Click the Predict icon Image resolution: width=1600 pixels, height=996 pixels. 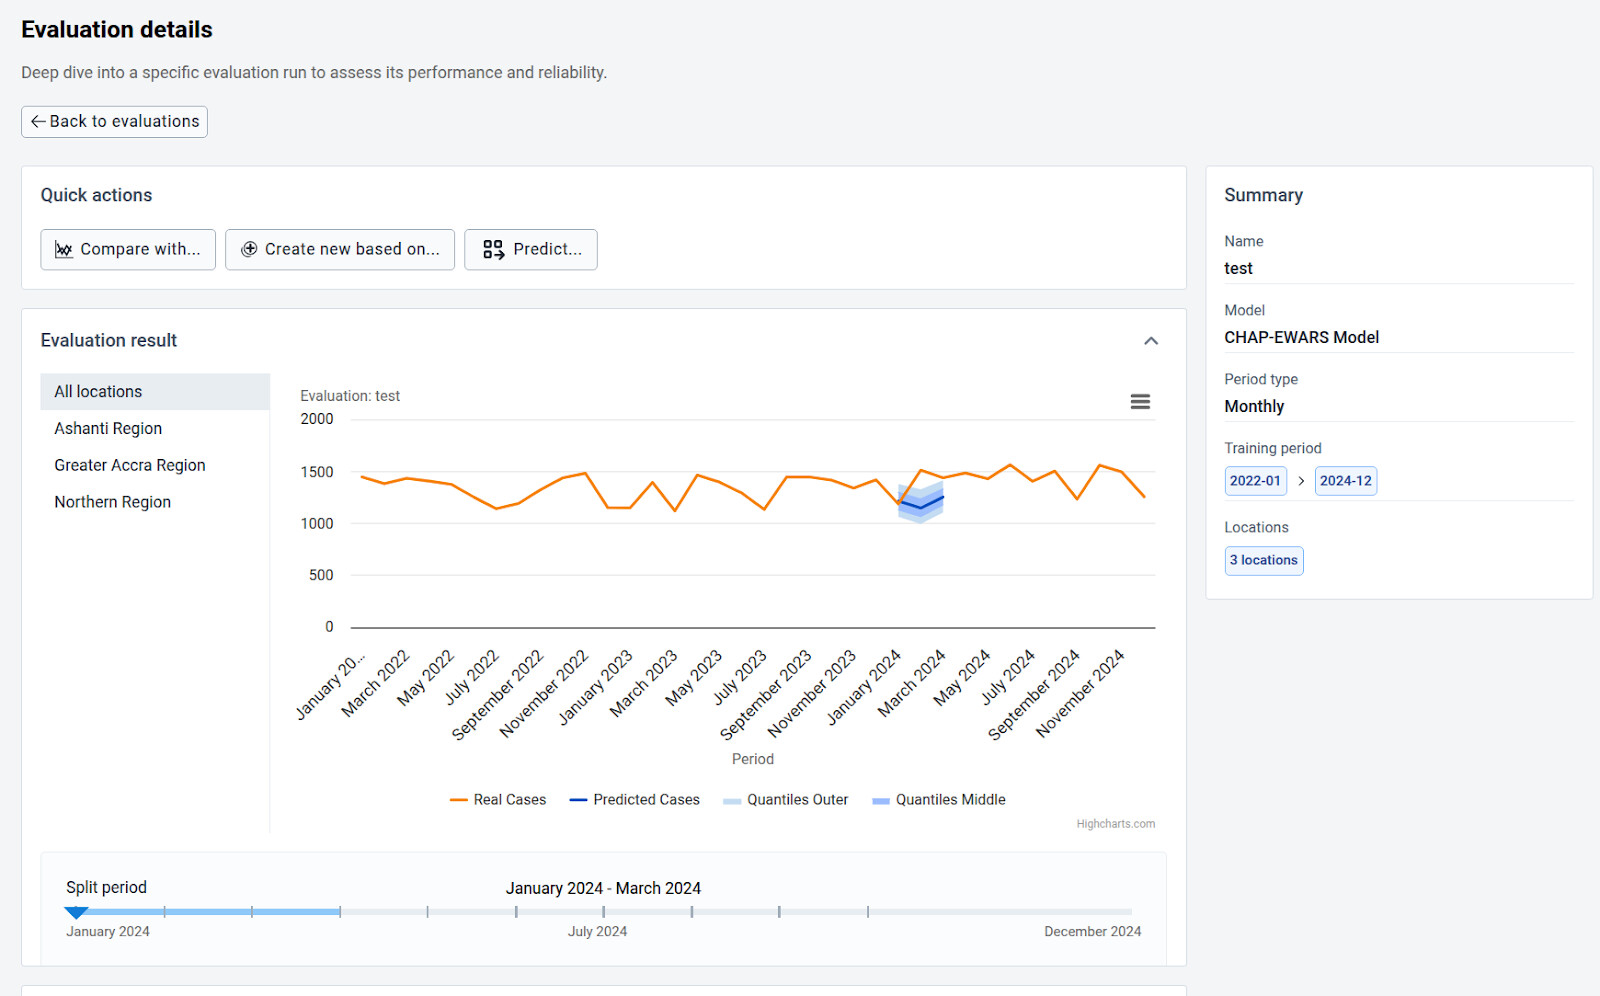(493, 250)
